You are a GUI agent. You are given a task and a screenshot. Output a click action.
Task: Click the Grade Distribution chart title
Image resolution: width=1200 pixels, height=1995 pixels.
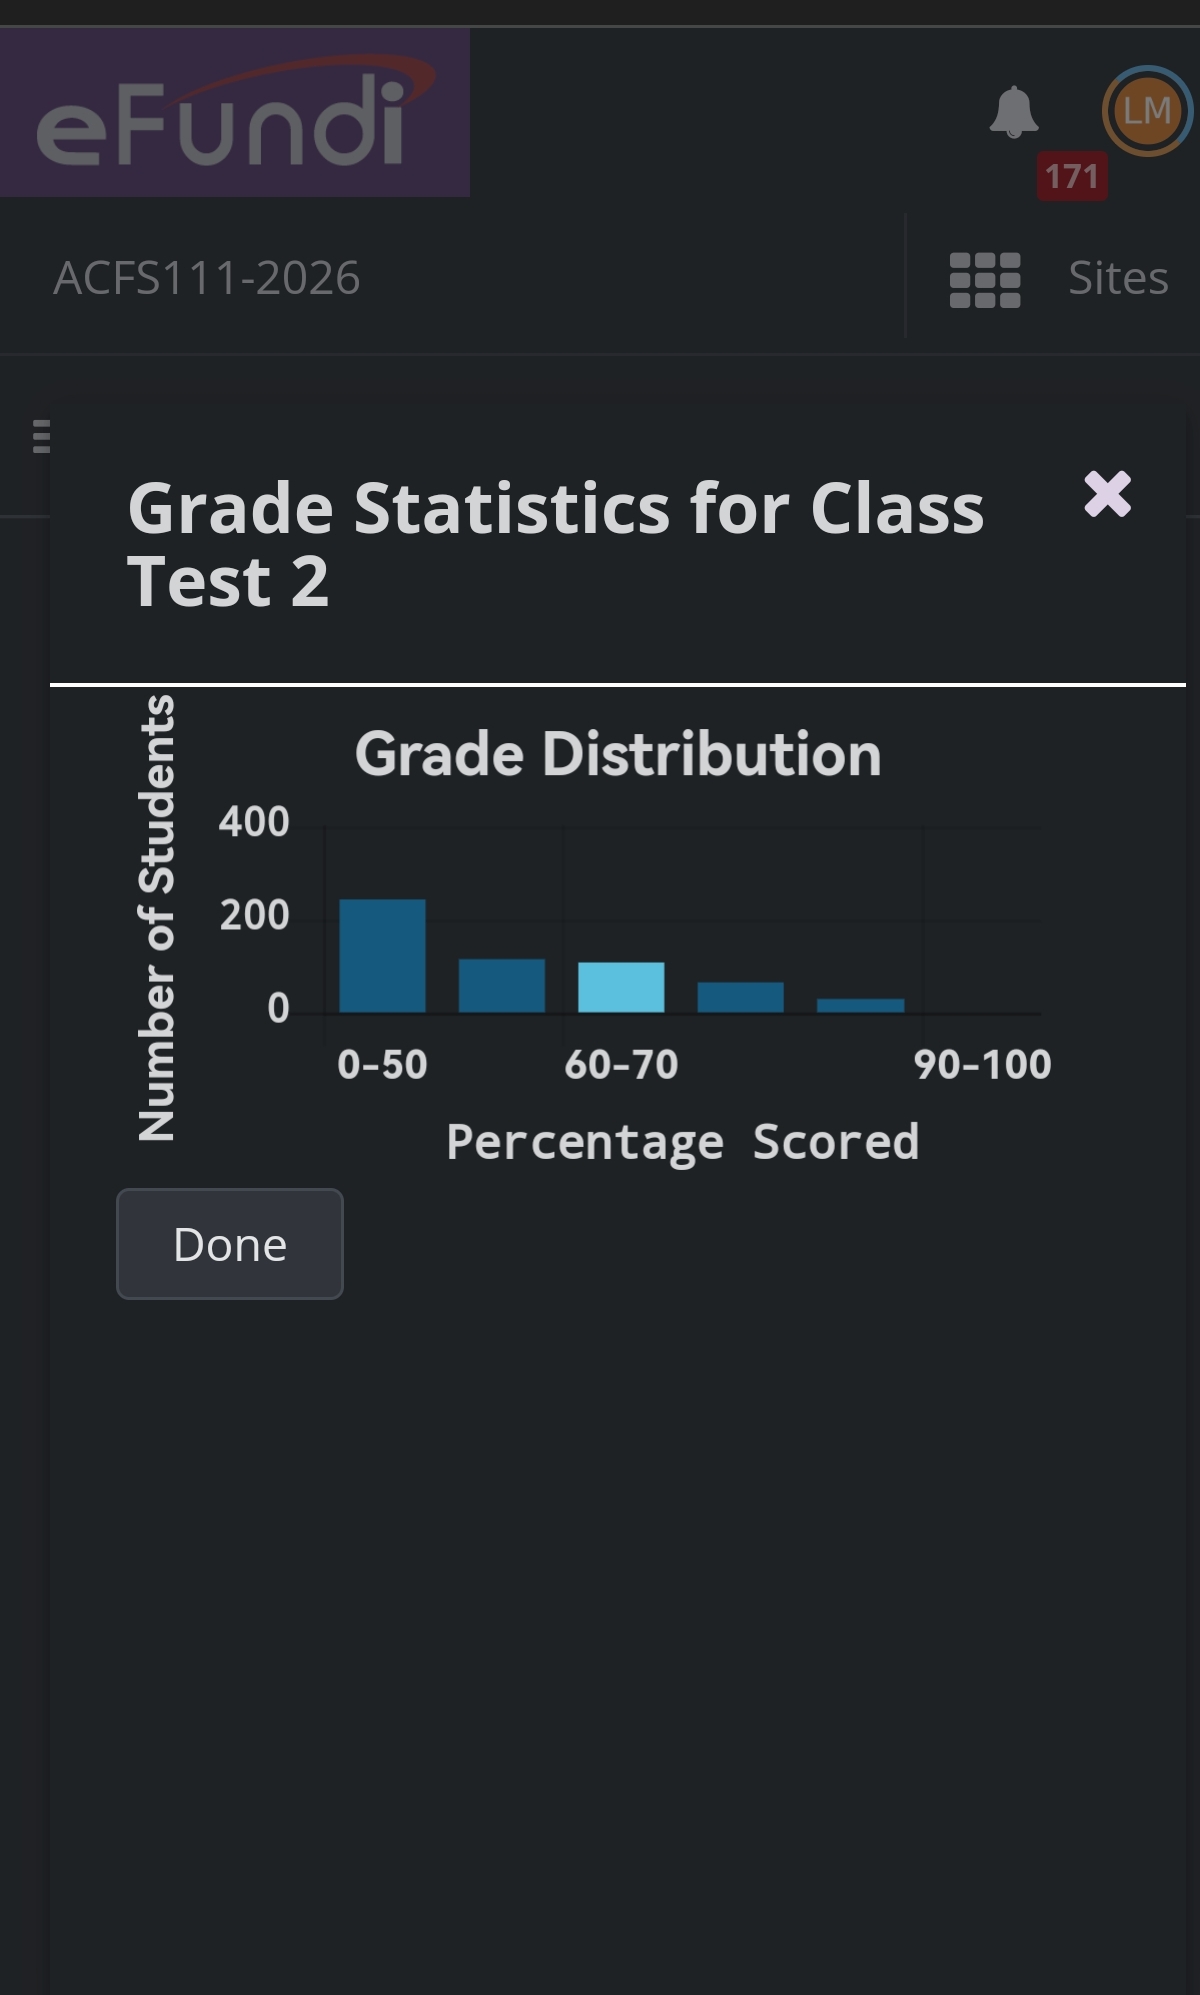(618, 754)
